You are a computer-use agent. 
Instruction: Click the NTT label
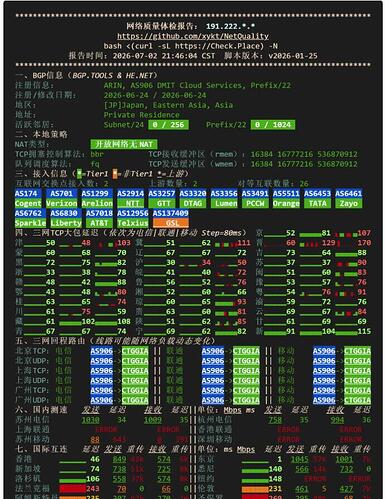click(x=130, y=203)
